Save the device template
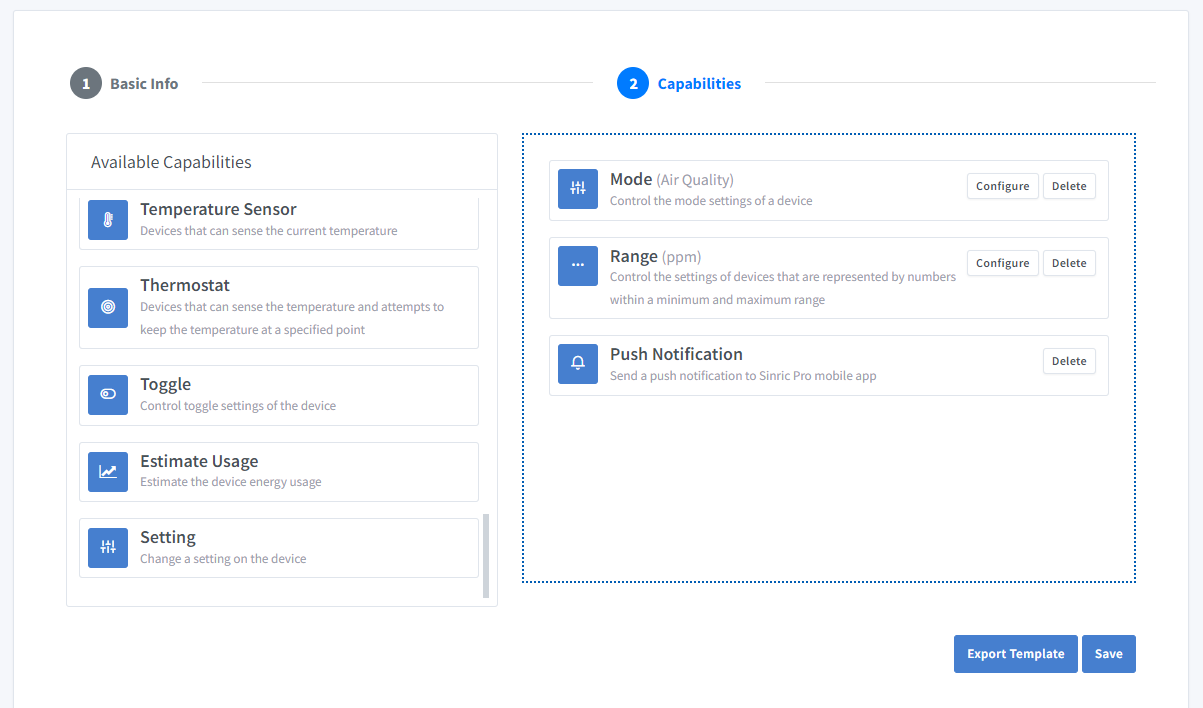The height and width of the screenshot is (708, 1203). click(x=1108, y=654)
